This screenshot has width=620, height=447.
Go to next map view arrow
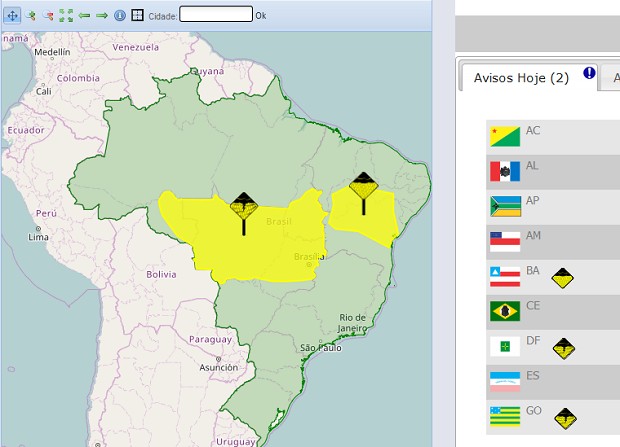pyautogui.click(x=102, y=15)
